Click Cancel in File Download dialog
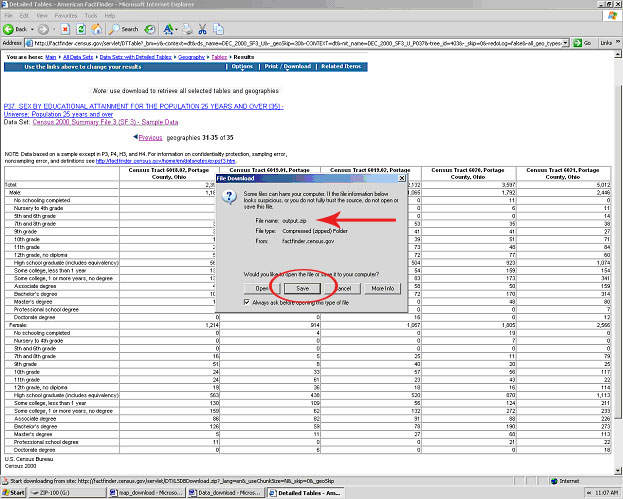 point(343,288)
